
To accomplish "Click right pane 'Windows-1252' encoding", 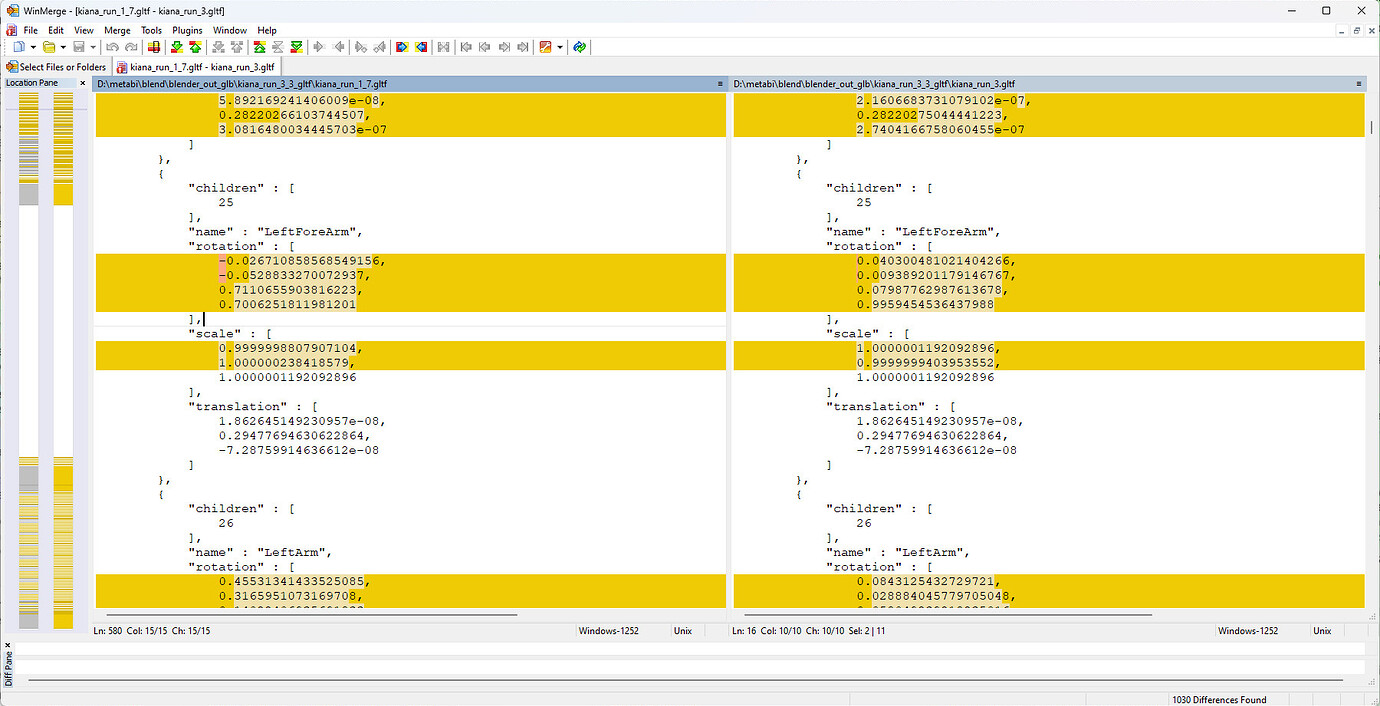I will (x=1248, y=631).
